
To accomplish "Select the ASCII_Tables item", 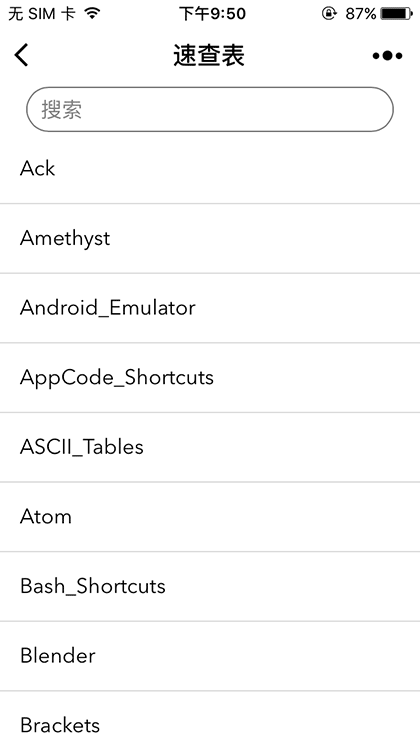I will pyautogui.click(x=210, y=447).
